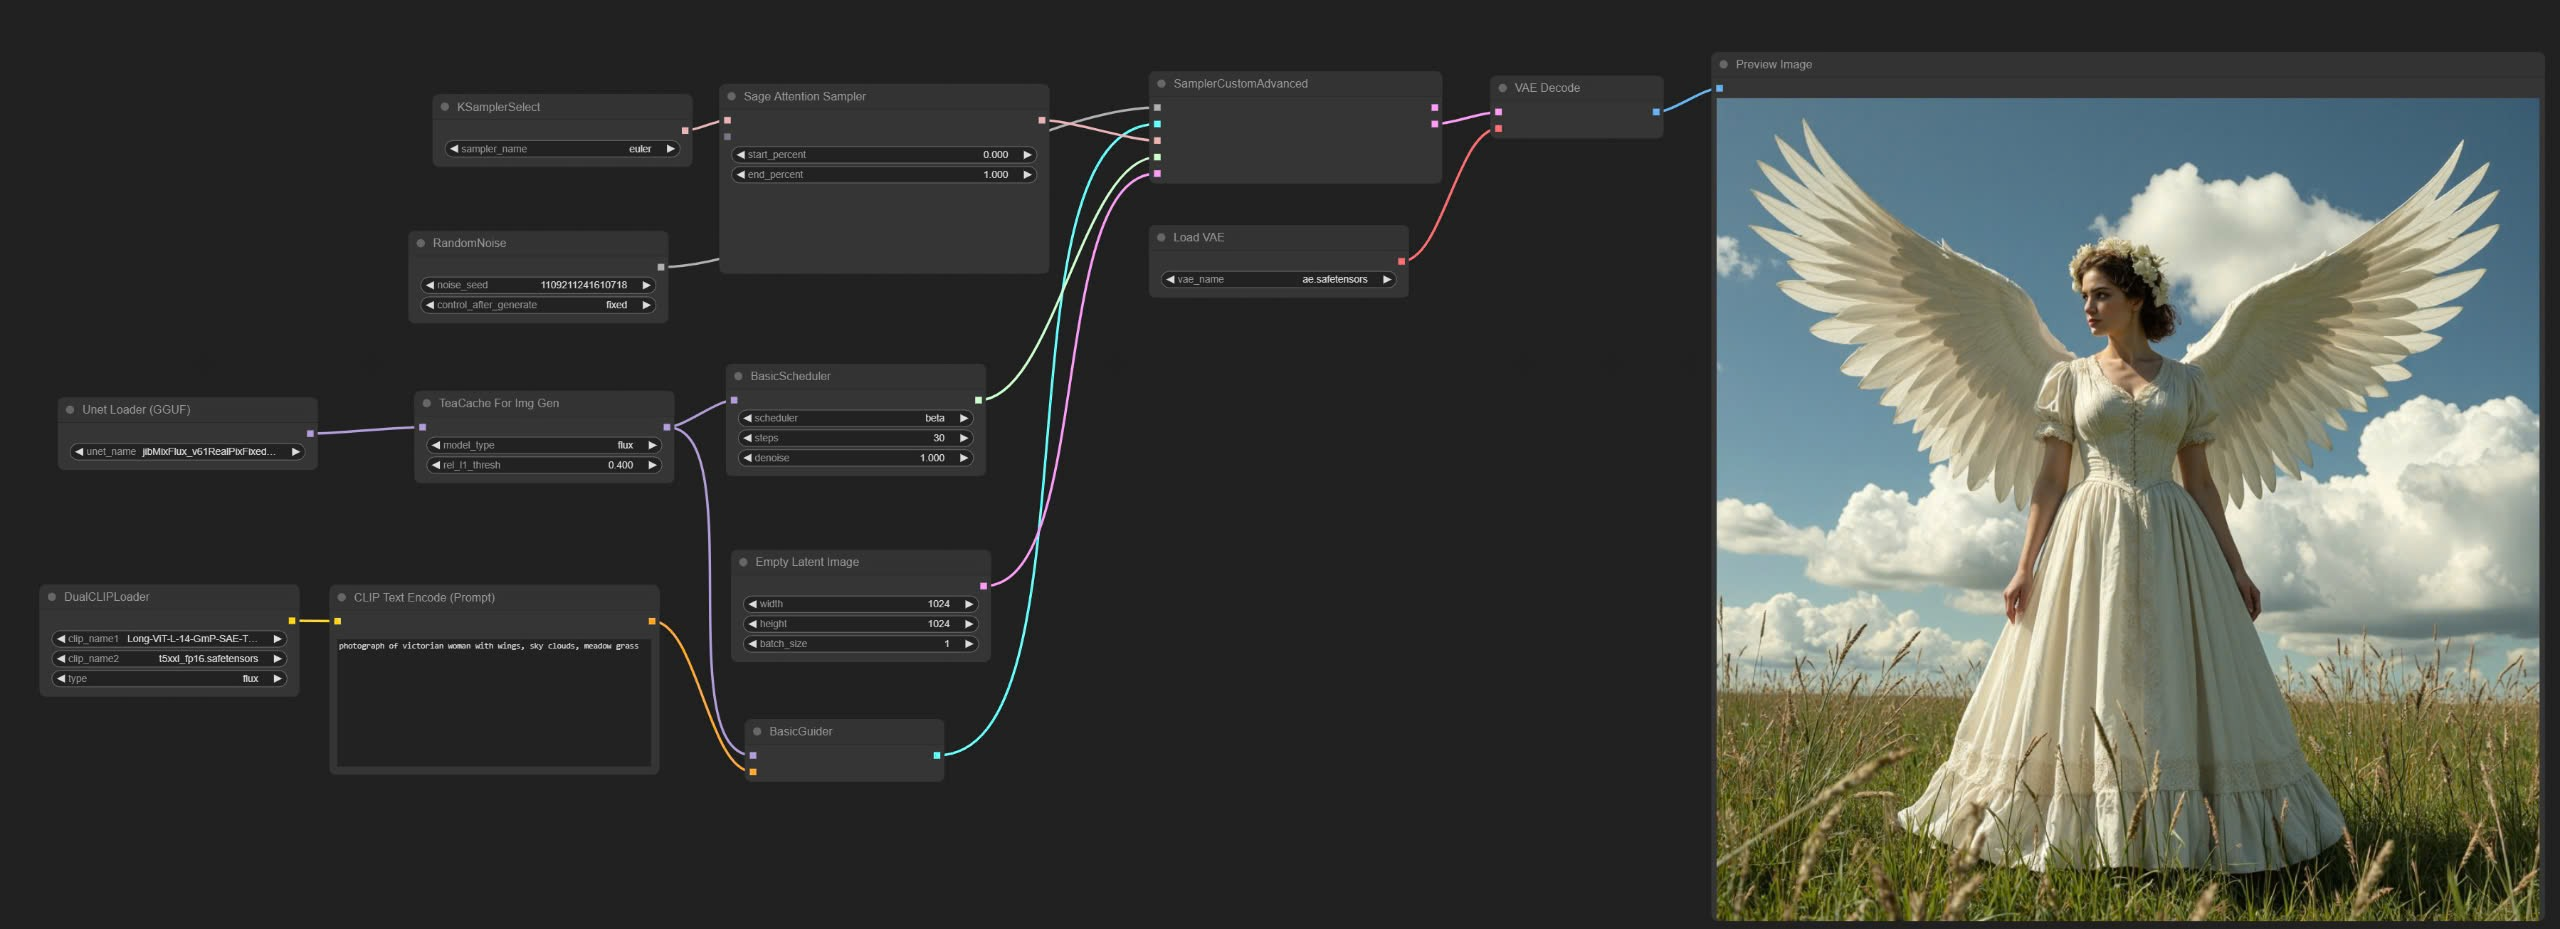The width and height of the screenshot is (2560, 929).
Task: Lower denoise using its left arrow
Action: 747,458
